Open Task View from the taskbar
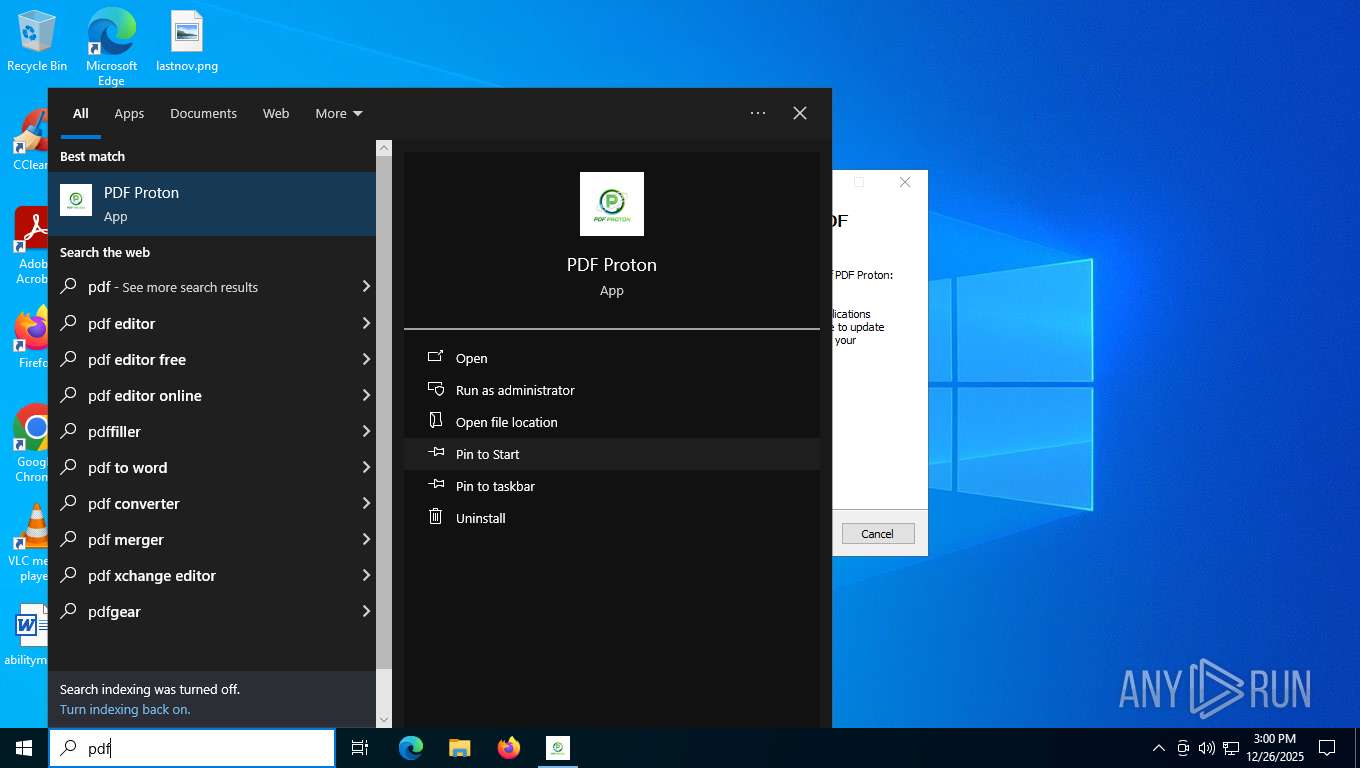Screen dimensions: 1360x768 pos(360,748)
